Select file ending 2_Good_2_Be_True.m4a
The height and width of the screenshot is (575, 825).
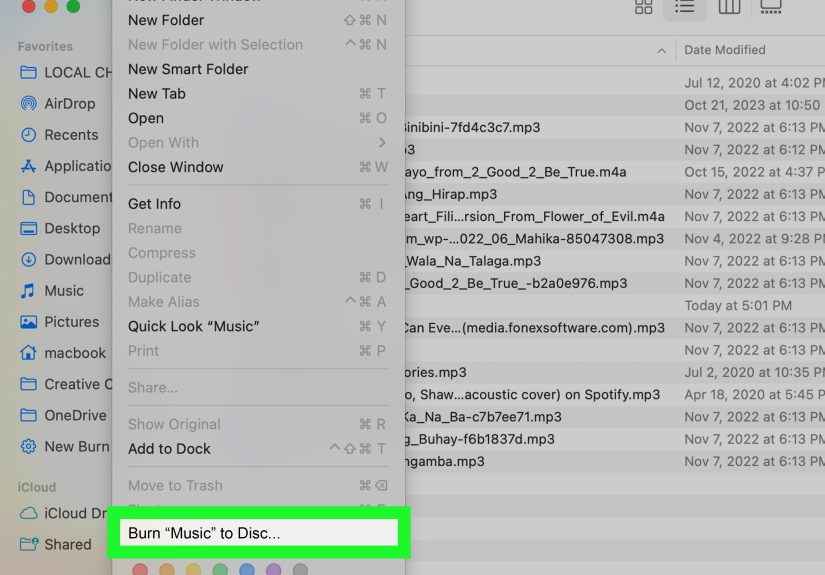tap(615, 172)
